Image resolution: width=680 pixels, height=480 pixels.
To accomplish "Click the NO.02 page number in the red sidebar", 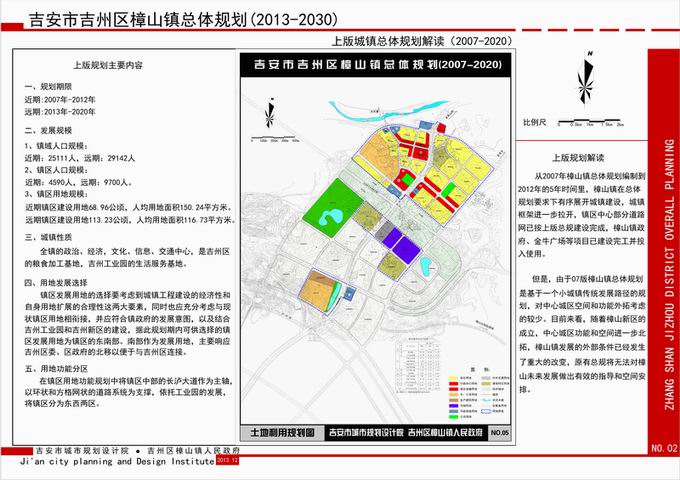I will click(x=664, y=448).
